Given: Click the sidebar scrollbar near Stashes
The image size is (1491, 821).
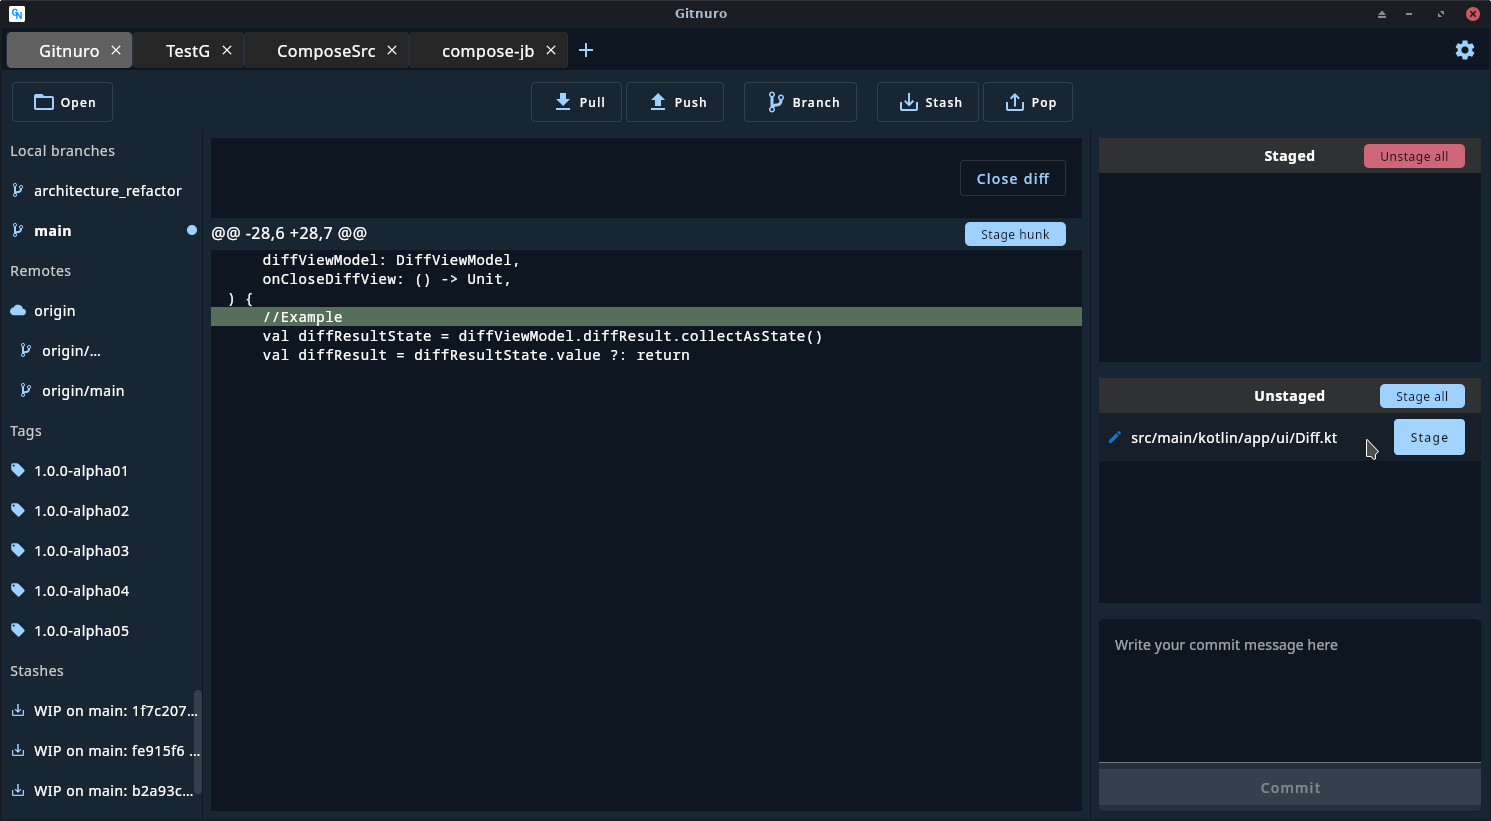Looking at the screenshot, I should [x=197, y=741].
